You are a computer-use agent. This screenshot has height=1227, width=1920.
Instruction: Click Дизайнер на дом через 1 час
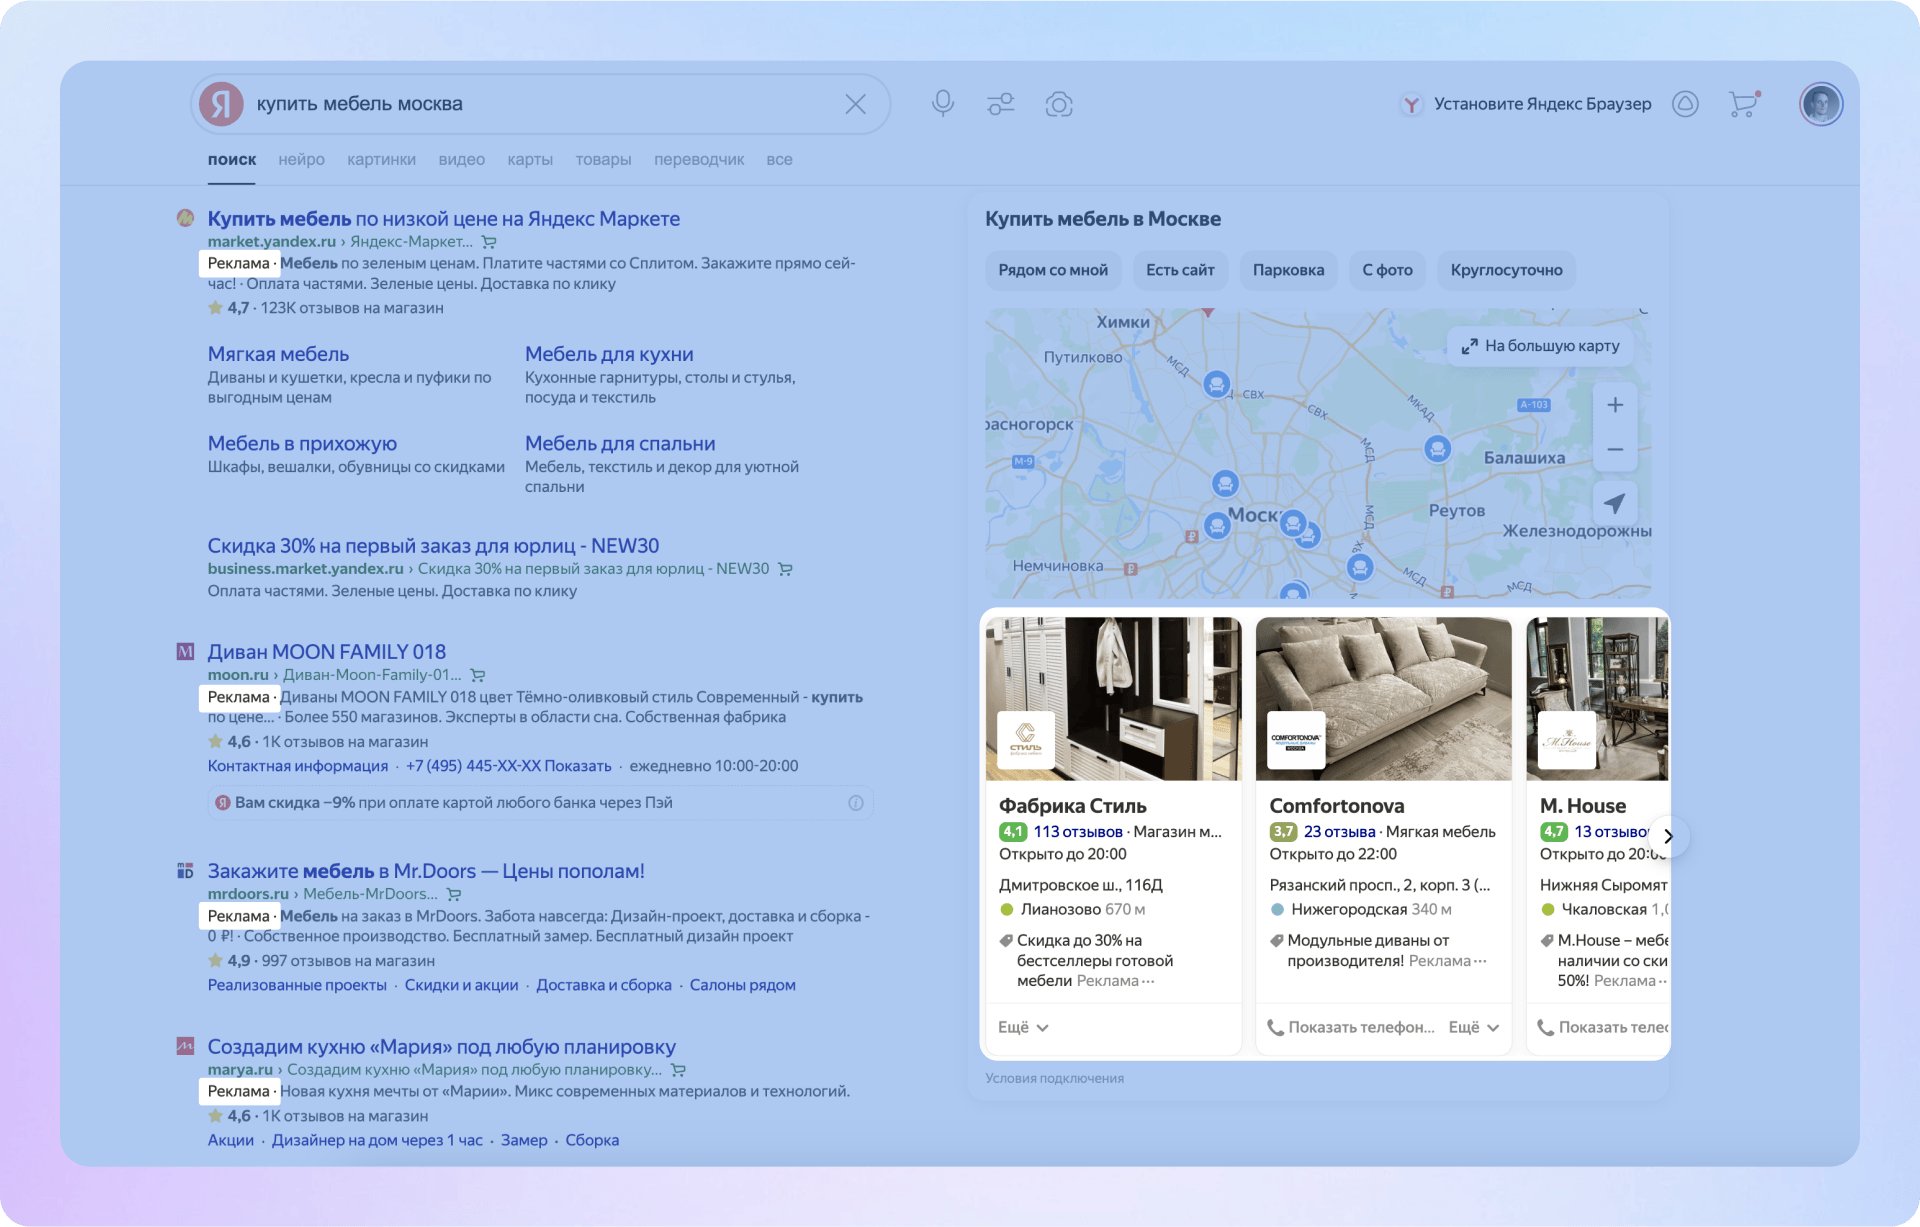tap(377, 1140)
